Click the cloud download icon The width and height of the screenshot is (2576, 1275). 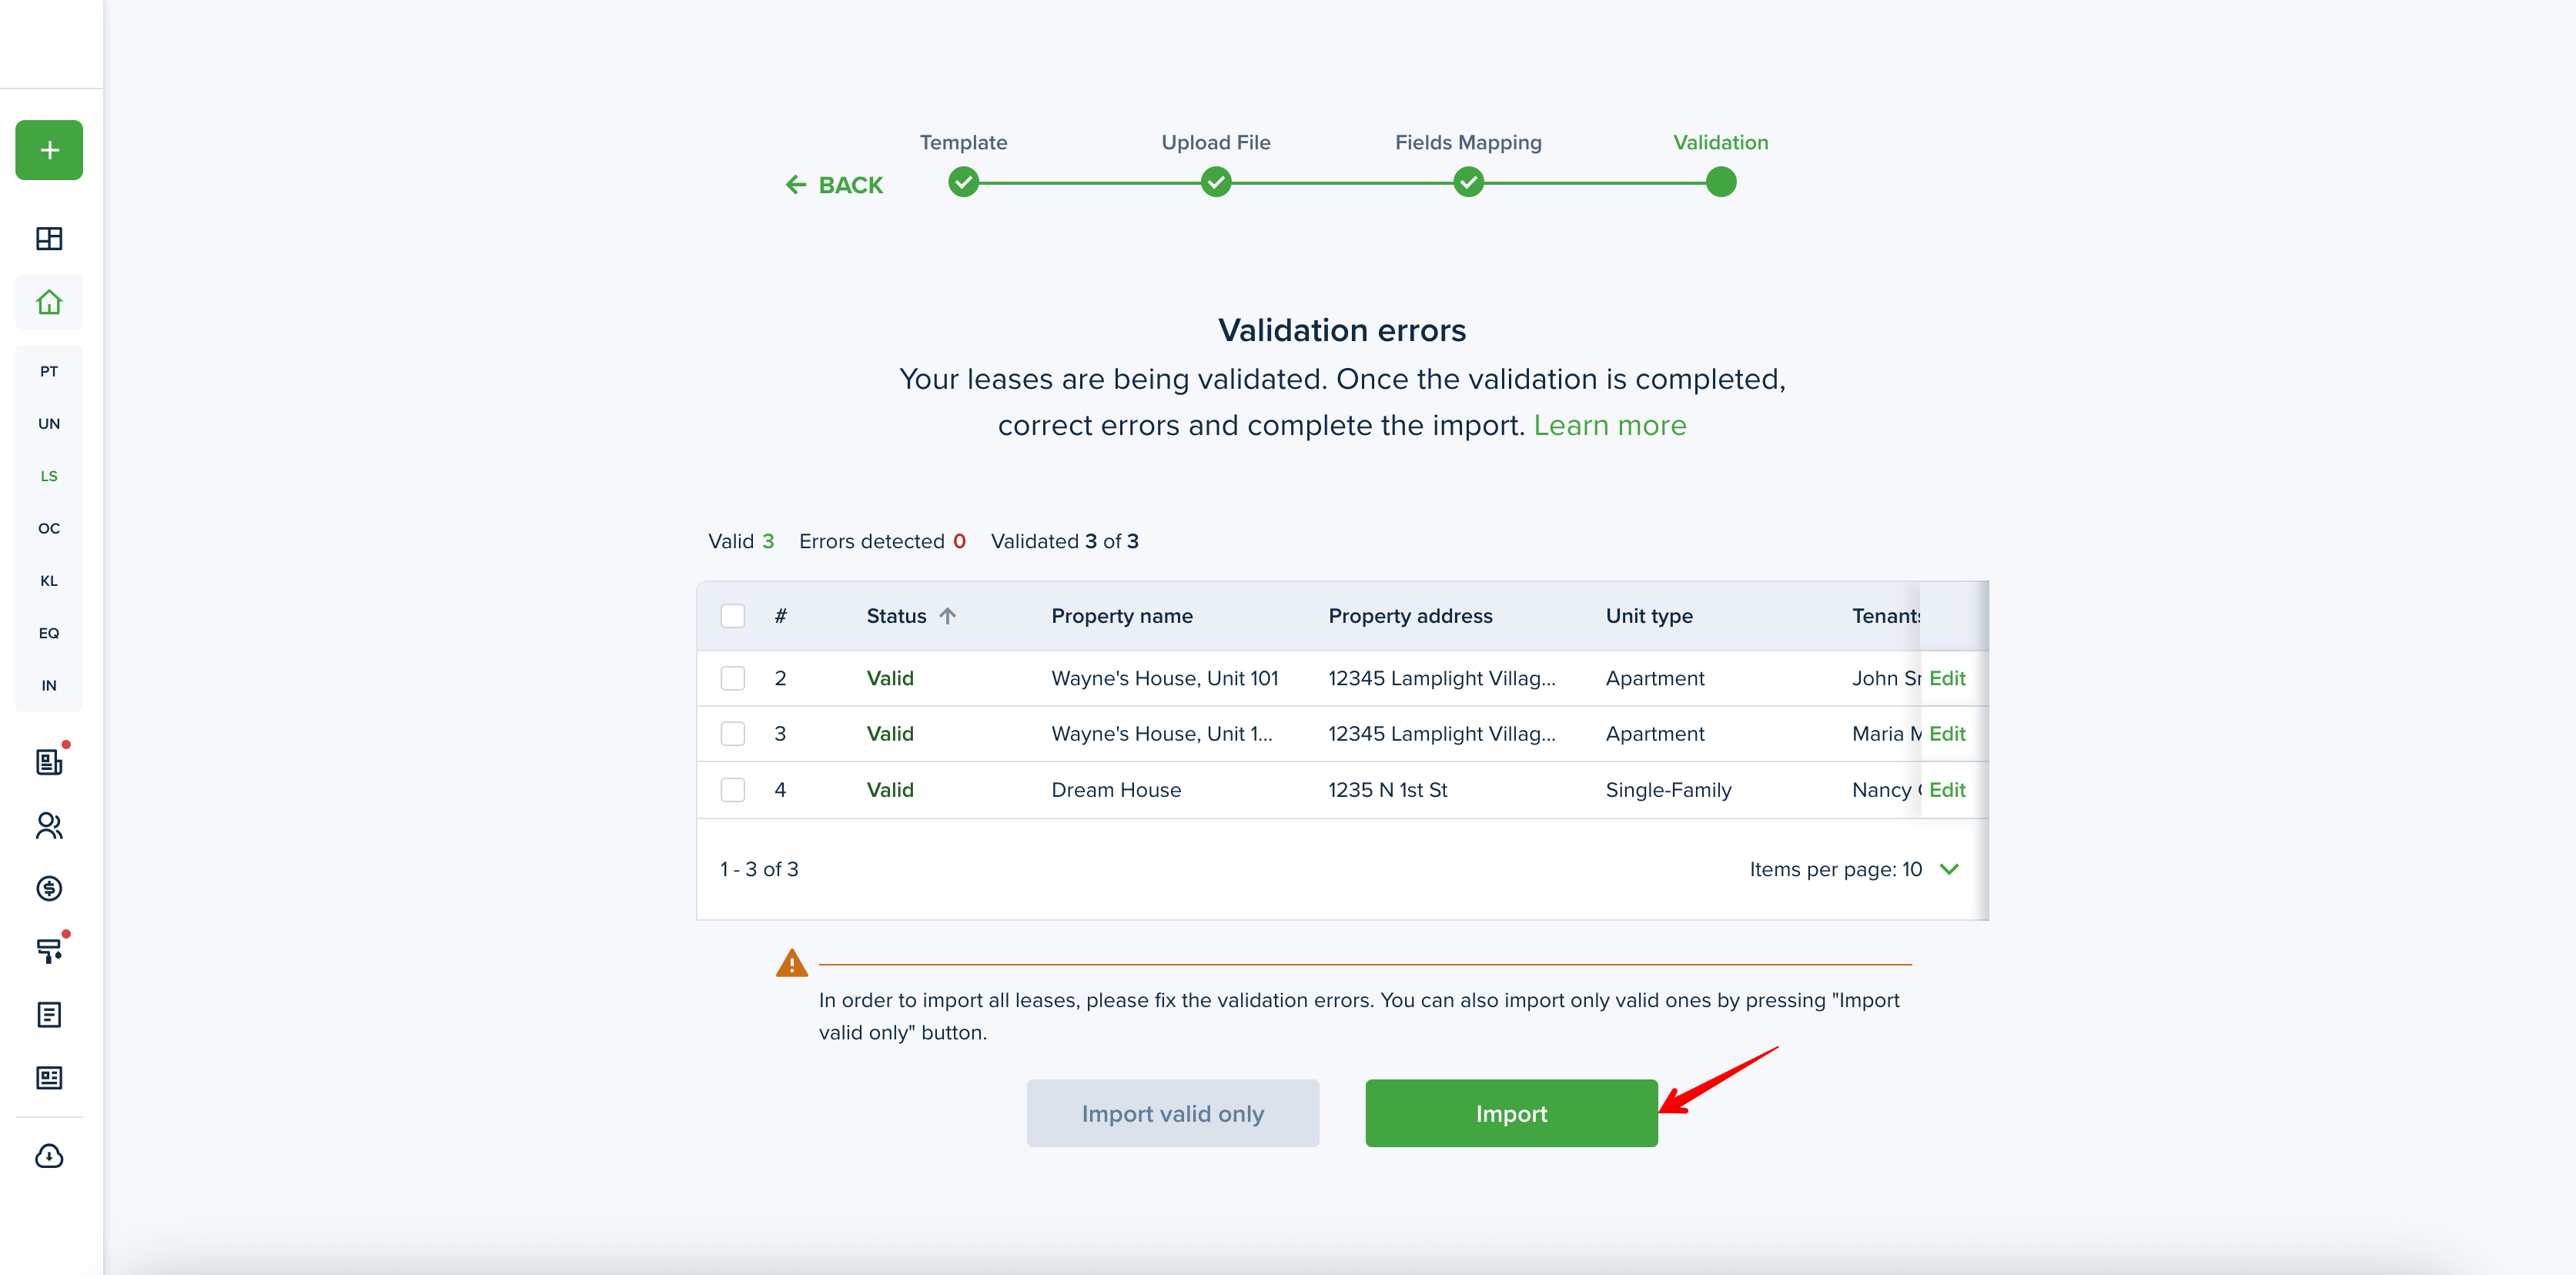(49, 1156)
